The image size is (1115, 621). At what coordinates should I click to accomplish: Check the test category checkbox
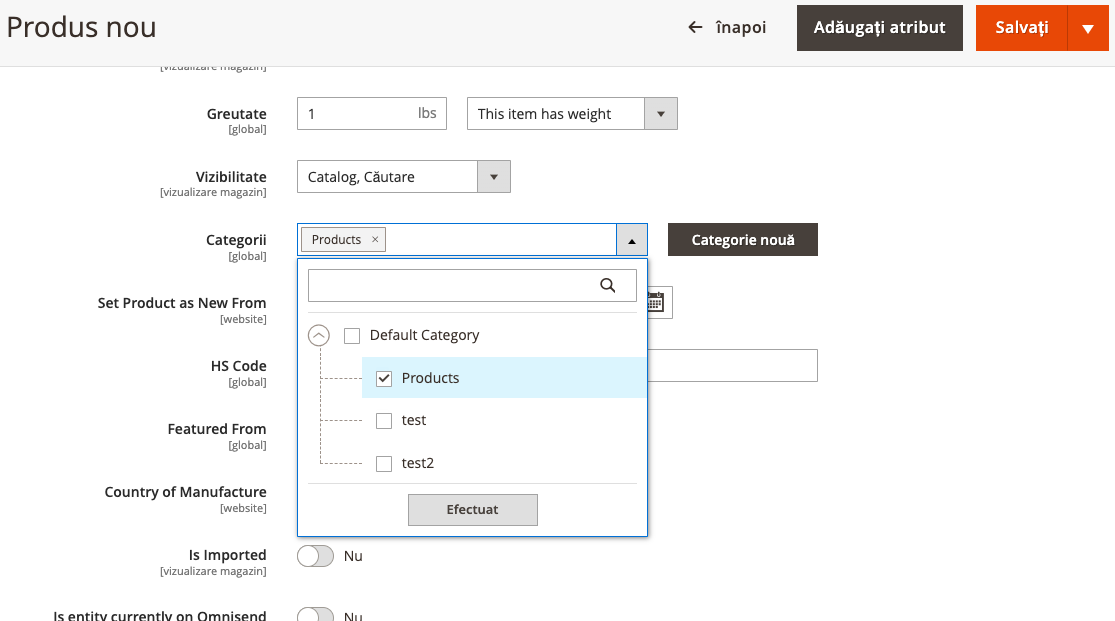(384, 421)
